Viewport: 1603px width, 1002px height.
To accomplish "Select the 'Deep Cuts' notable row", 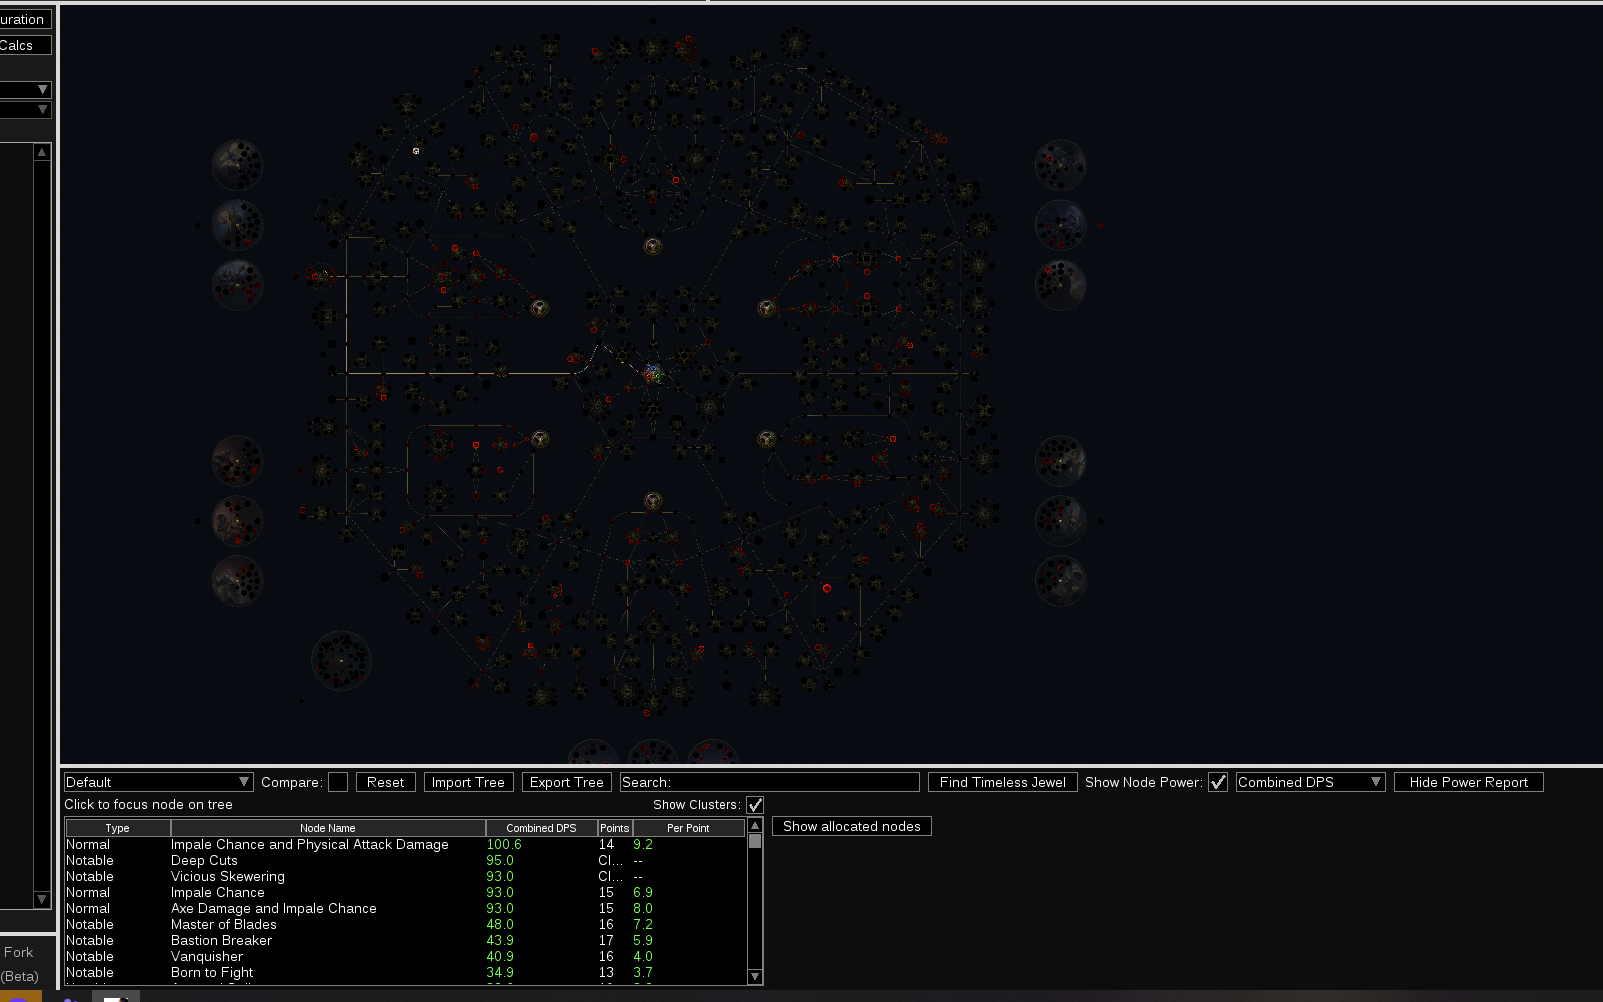I will click(x=405, y=861).
